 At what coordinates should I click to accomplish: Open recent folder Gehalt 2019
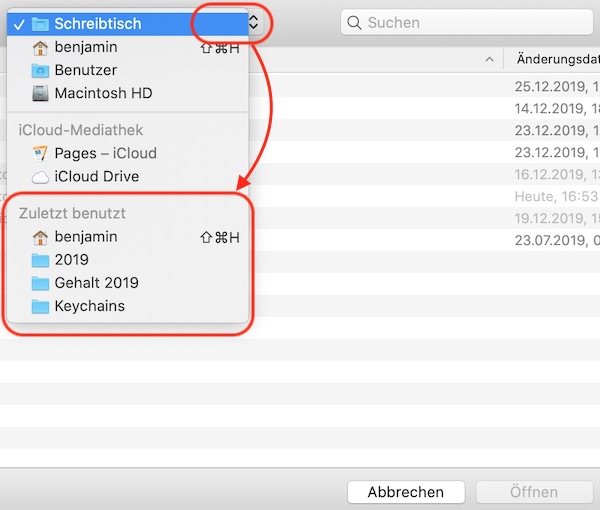(128, 283)
